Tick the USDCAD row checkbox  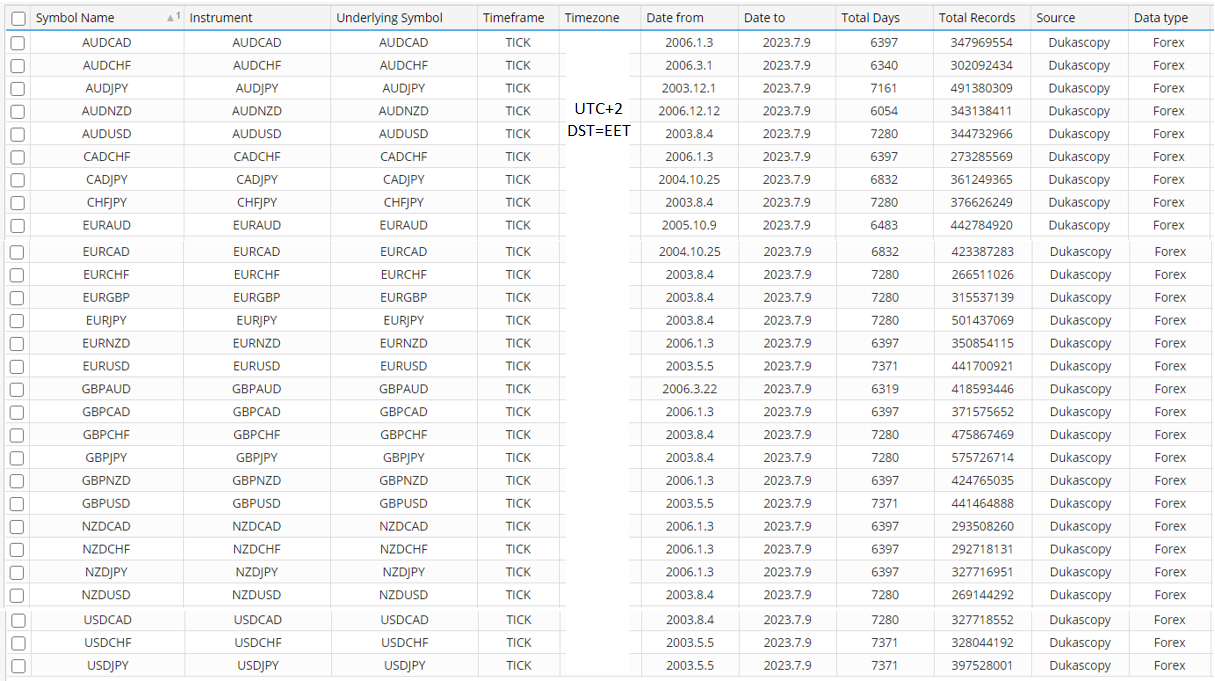(18, 621)
